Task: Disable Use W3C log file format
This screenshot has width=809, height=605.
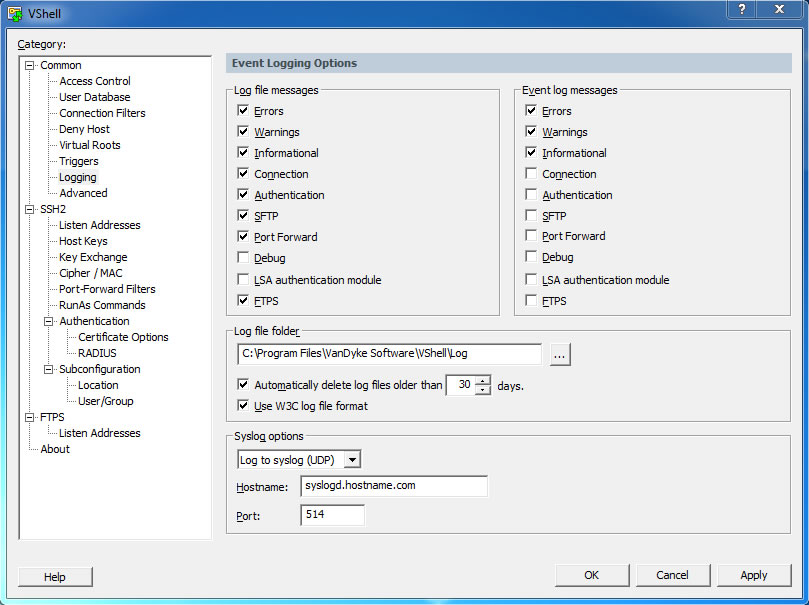Action: pos(243,406)
